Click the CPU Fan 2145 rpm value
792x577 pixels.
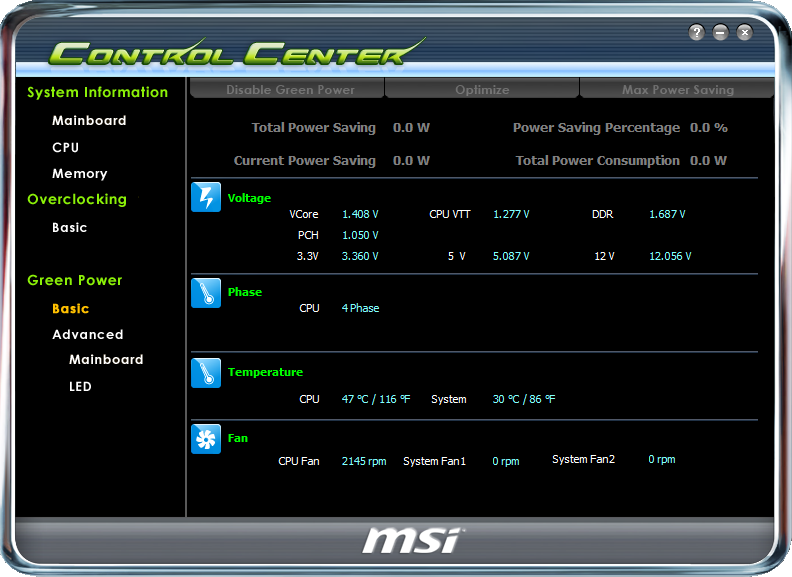pyautogui.click(x=364, y=461)
